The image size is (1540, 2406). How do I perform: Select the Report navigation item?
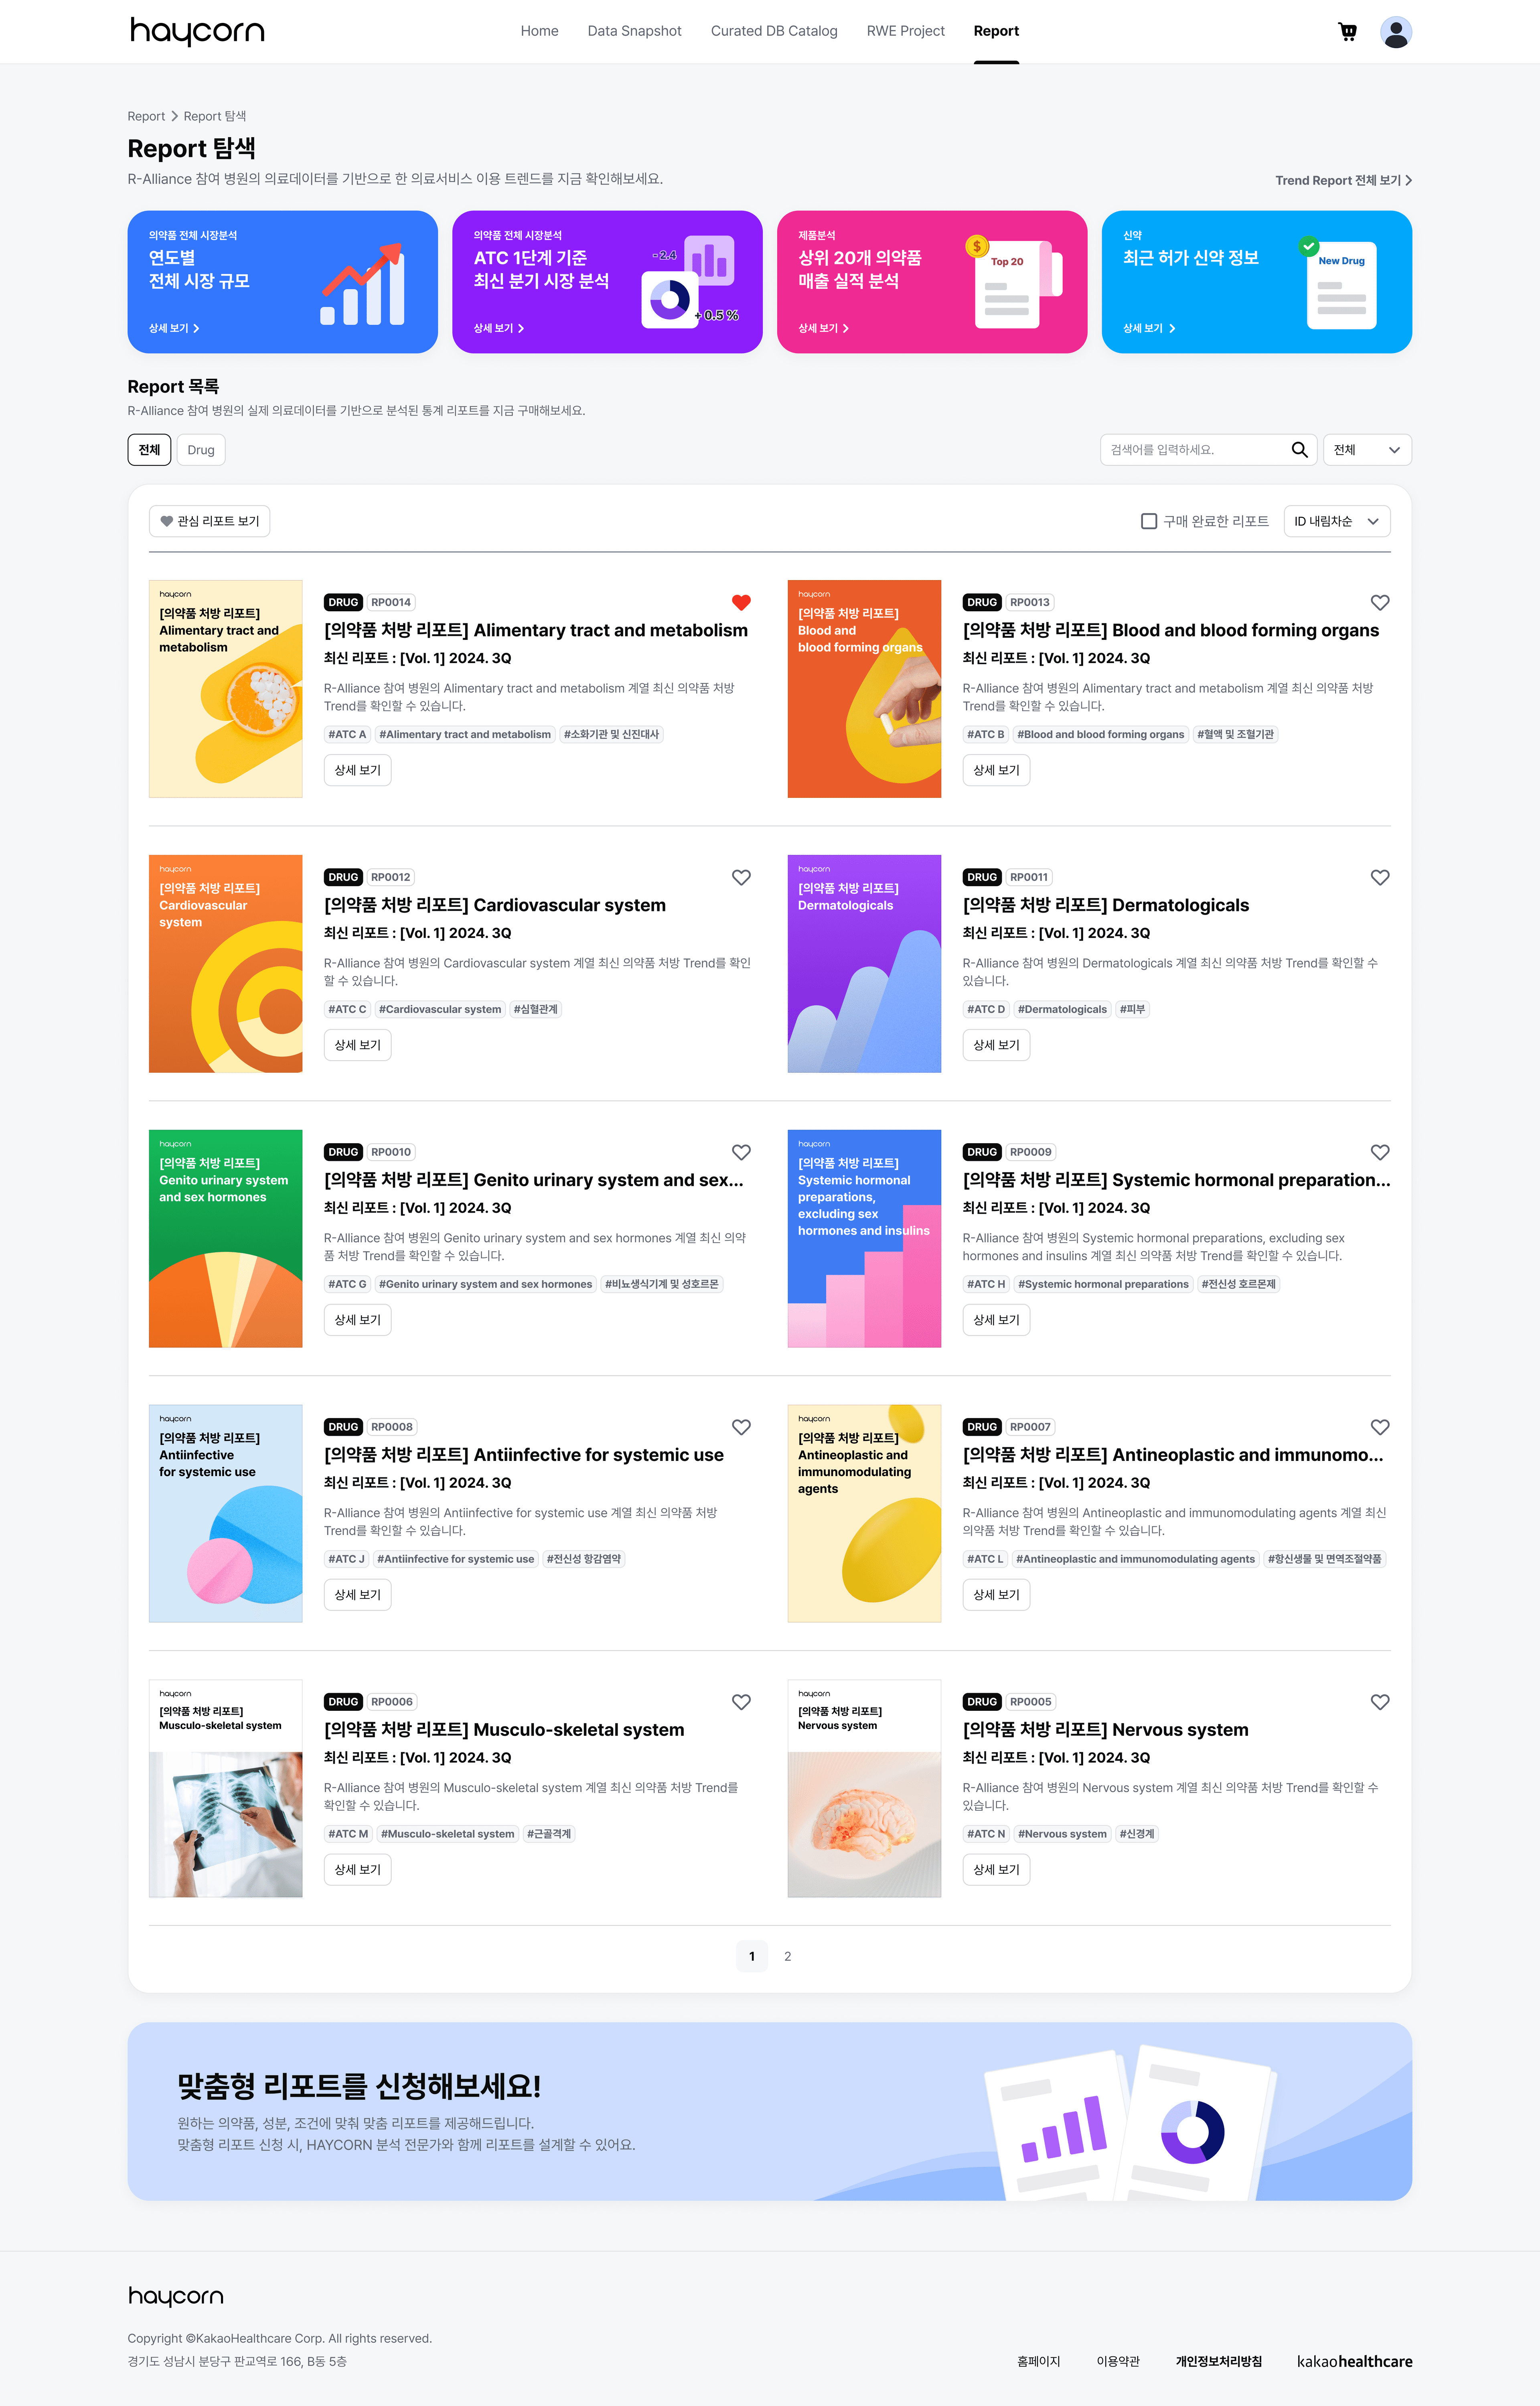pos(996,31)
